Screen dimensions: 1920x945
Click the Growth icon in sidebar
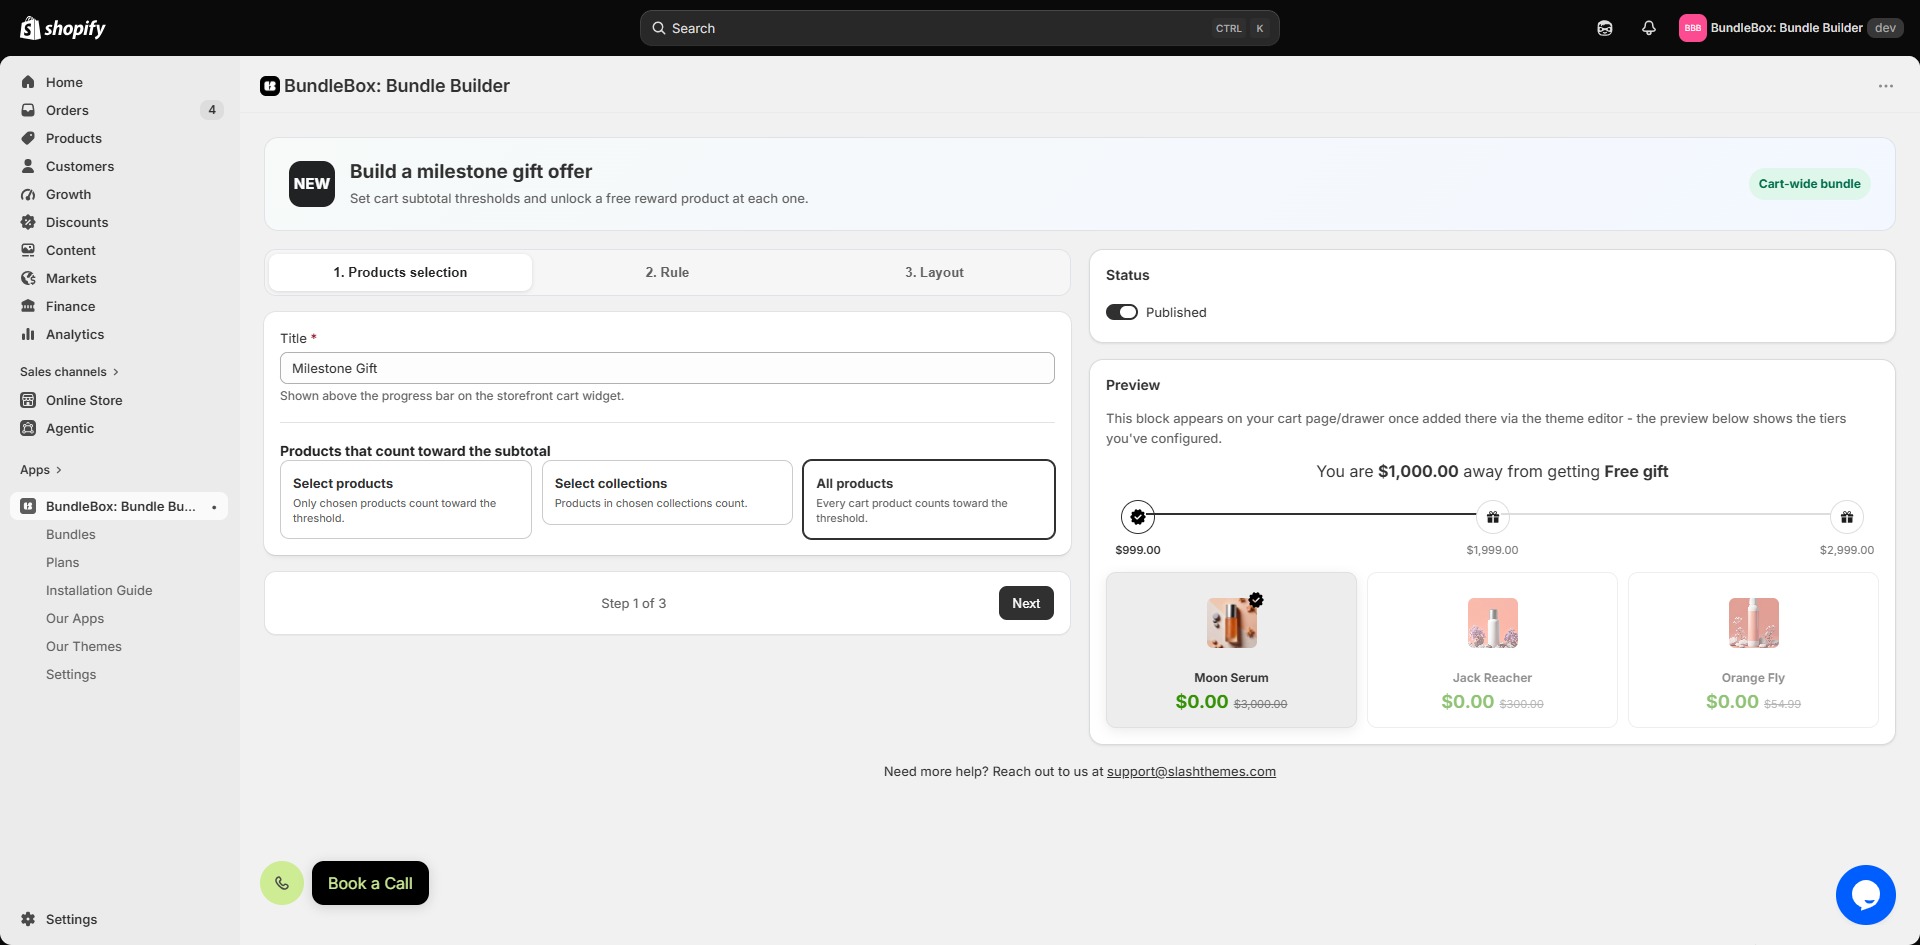[x=28, y=194]
